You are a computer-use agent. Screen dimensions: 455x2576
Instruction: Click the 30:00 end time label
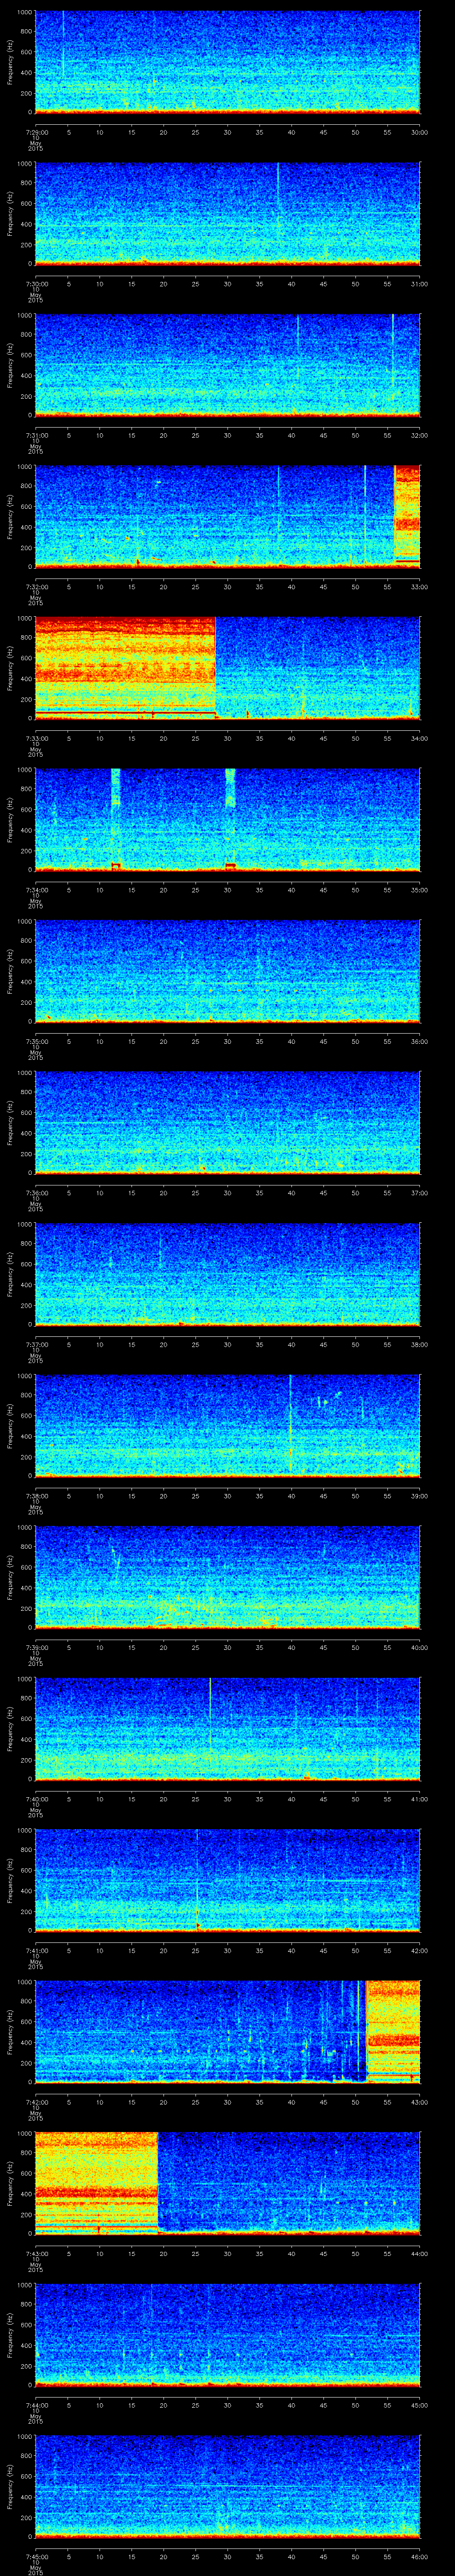click(x=420, y=131)
